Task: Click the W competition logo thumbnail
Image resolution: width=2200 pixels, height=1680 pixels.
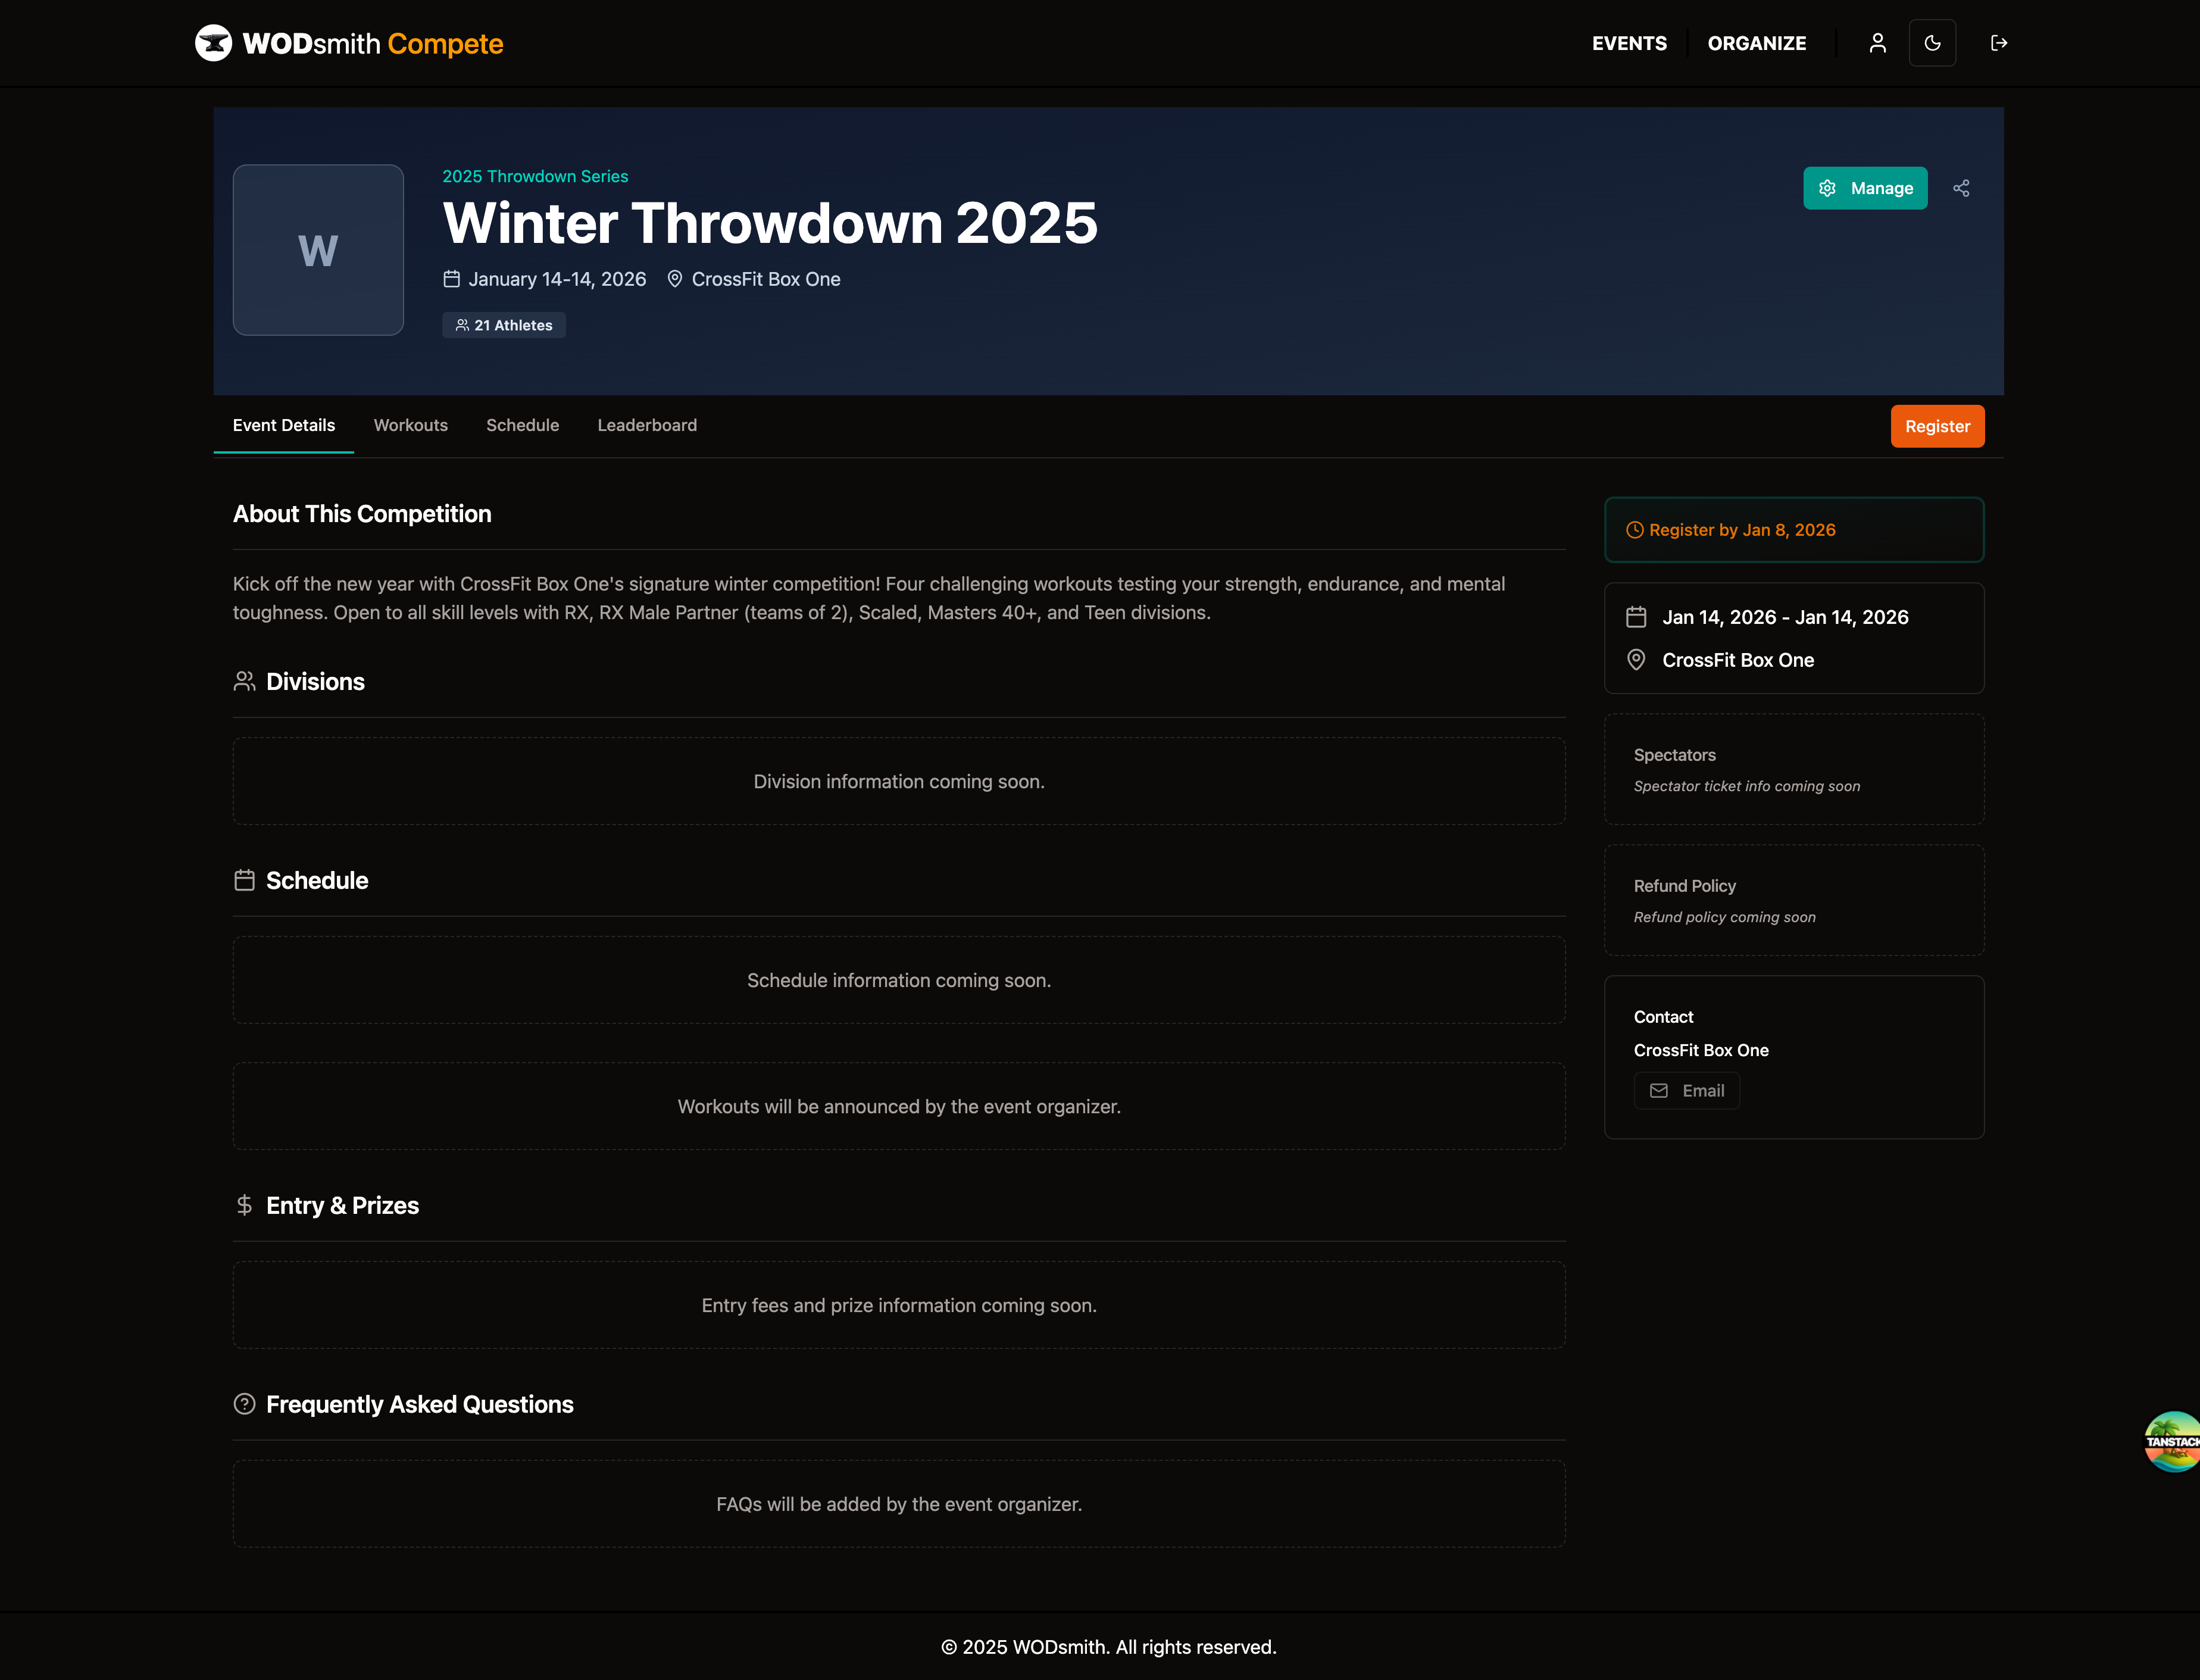Action: tap(318, 250)
